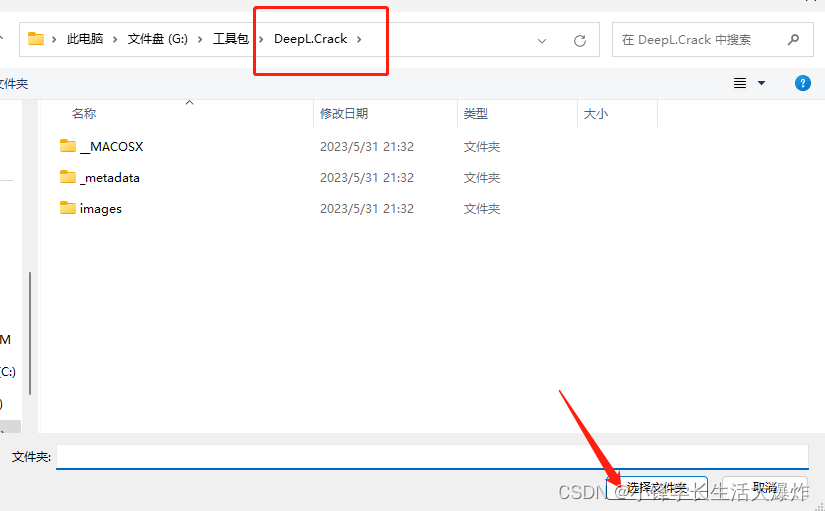
Task: Select the images folder name
Action: click(100, 208)
